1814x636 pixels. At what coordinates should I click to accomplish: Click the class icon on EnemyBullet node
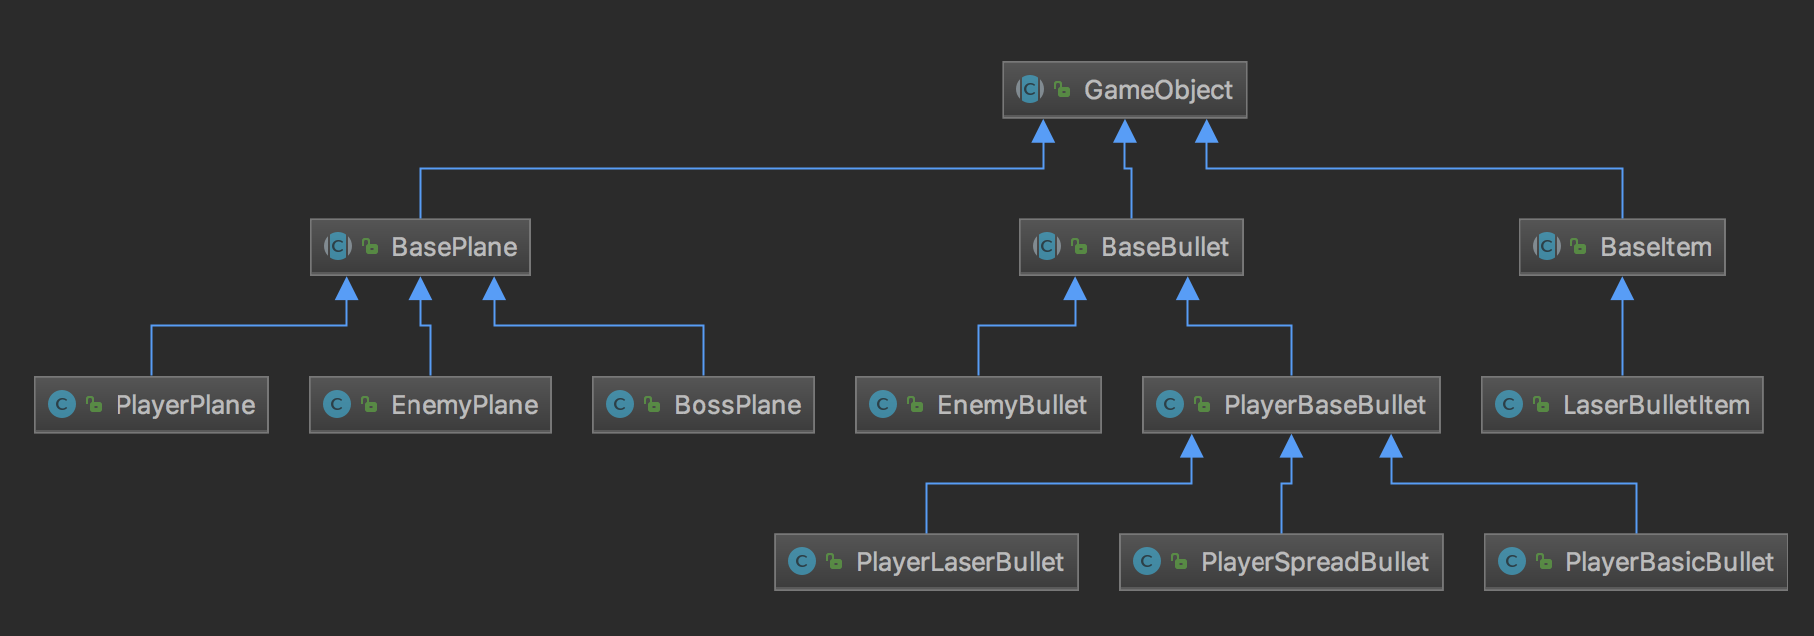(x=883, y=404)
